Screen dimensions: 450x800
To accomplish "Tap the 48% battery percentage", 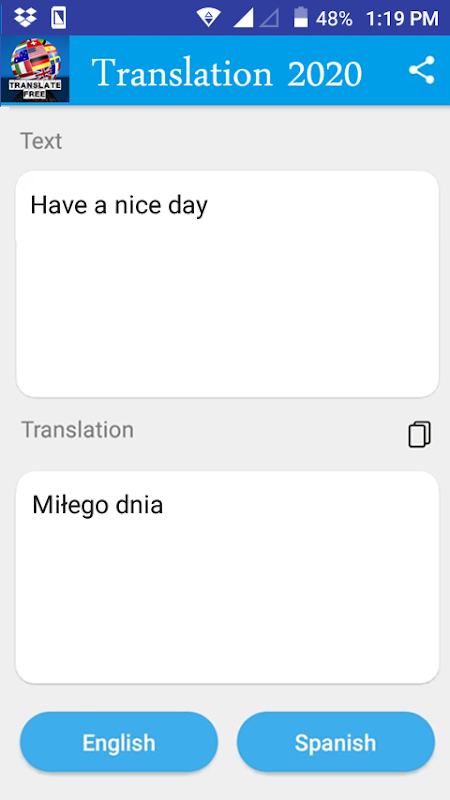I will (x=334, y=19).
